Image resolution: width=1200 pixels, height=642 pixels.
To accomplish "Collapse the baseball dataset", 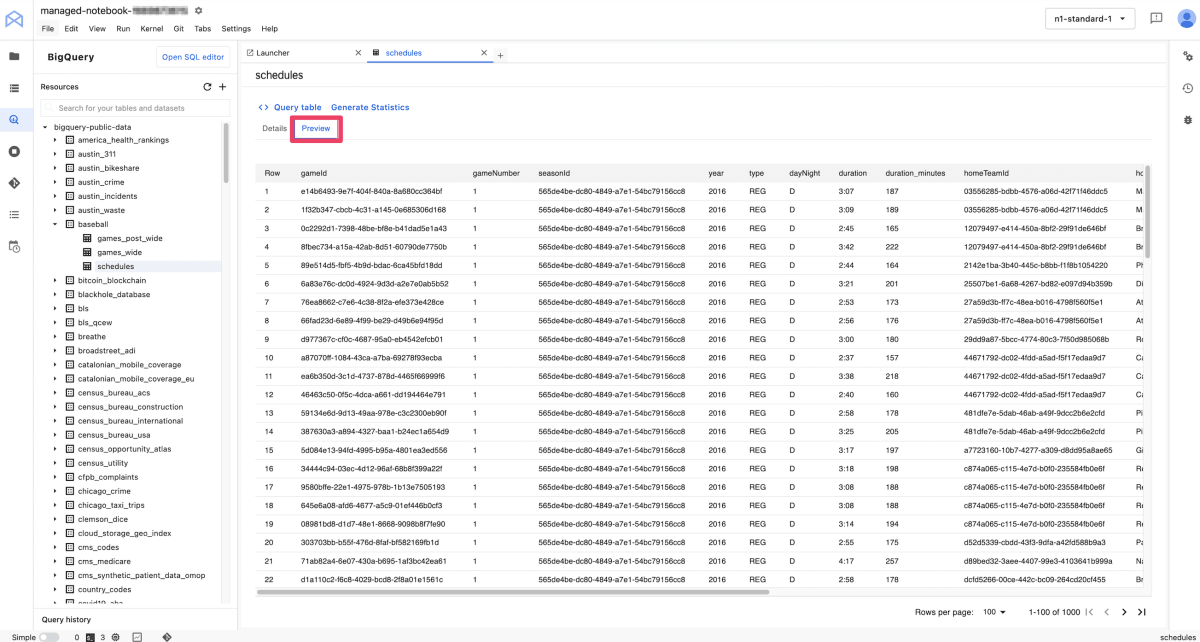I will (56, 225).
